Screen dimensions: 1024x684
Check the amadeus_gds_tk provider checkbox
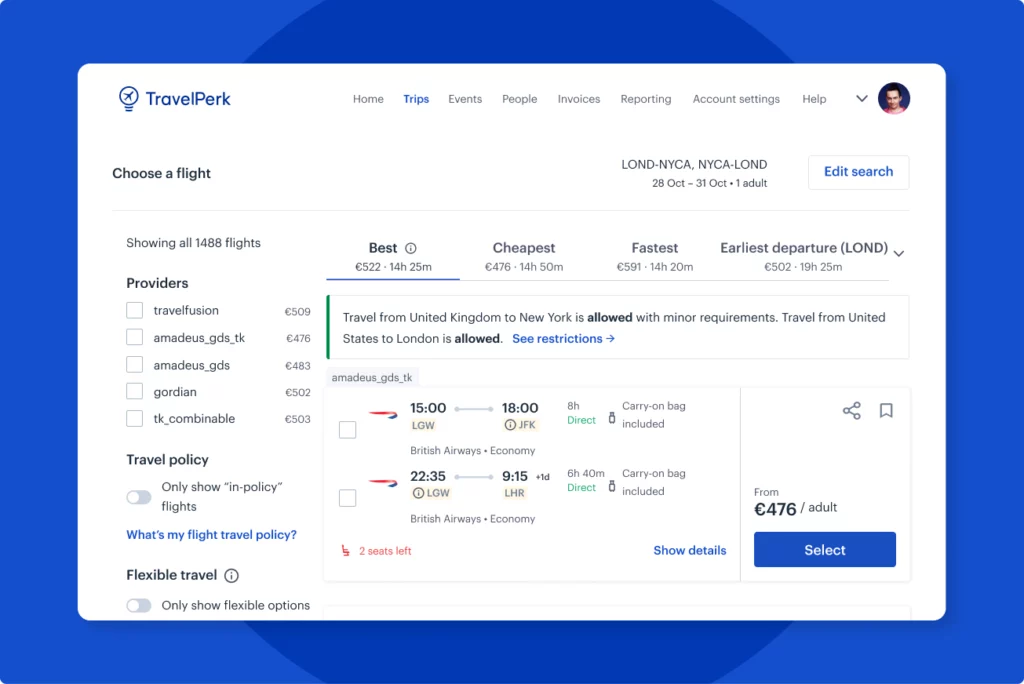(x=134, y=337)
